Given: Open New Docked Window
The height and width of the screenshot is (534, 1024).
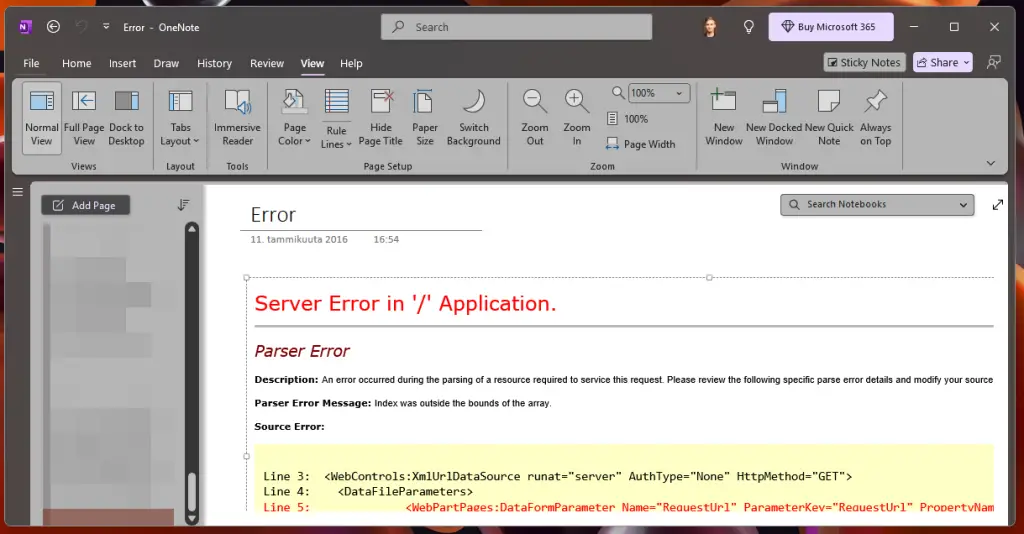Looking at the screenshot, I should tap(774, 117).
